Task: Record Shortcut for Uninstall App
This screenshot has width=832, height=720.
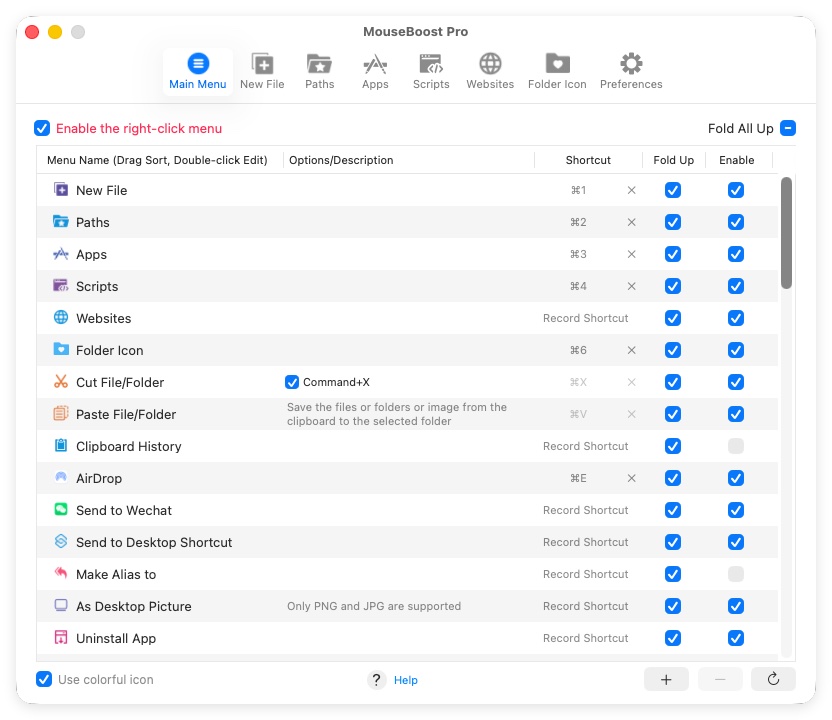Action: point(585,638)
